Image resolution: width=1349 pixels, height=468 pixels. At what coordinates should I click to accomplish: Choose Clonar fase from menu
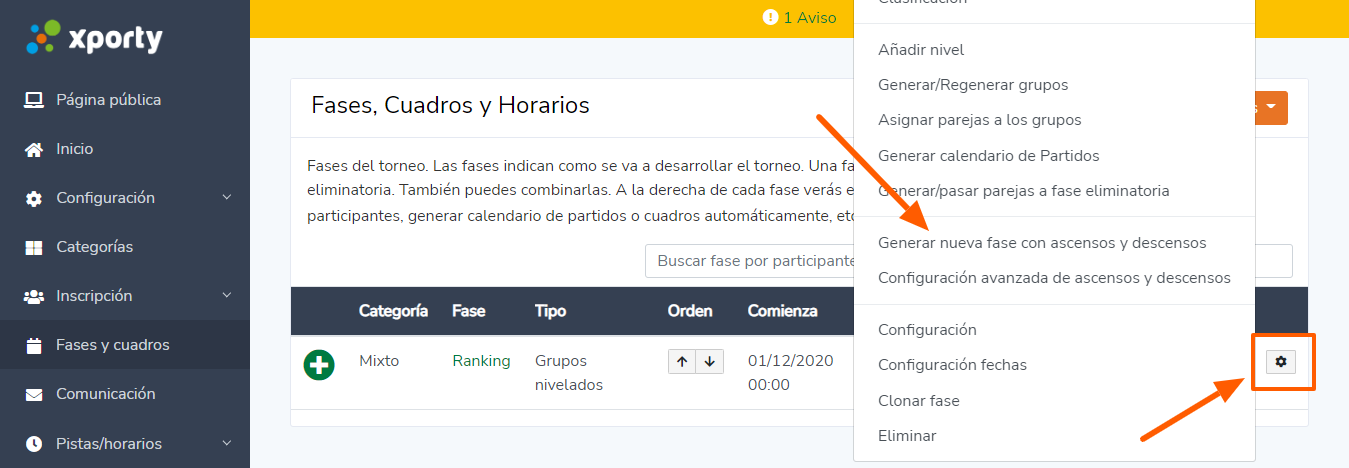coord(918,401)
